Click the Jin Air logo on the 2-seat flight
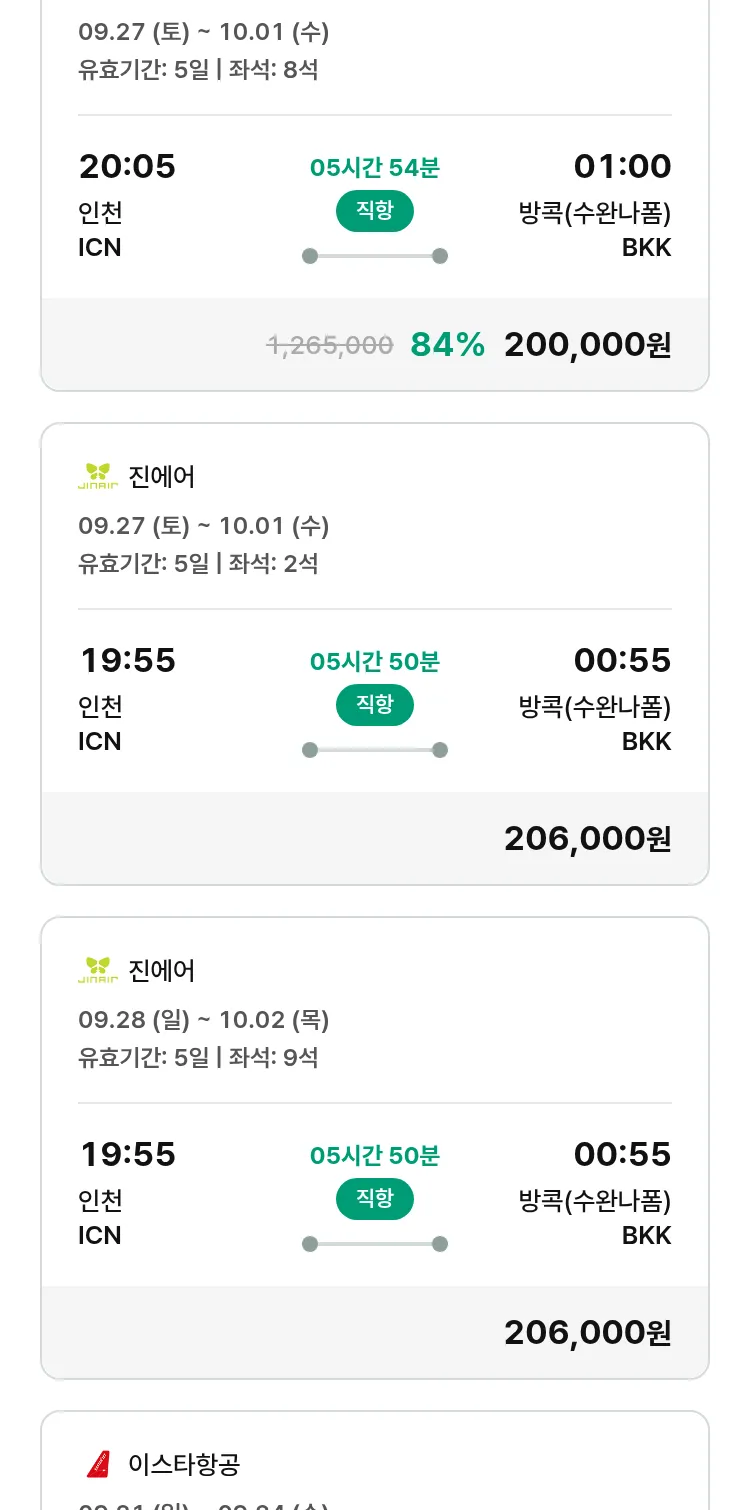The width and height of the screenshot is (750, 1510). [97, 477]
